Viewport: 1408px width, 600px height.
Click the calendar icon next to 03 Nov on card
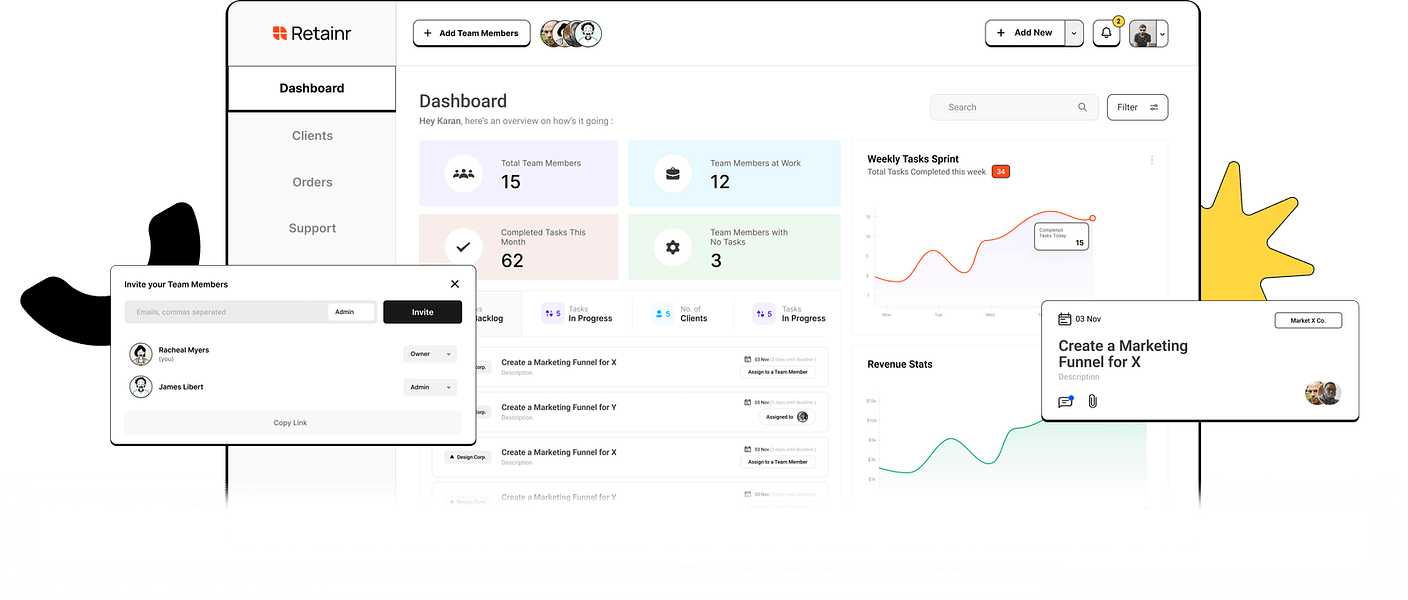coord(1065,319)
